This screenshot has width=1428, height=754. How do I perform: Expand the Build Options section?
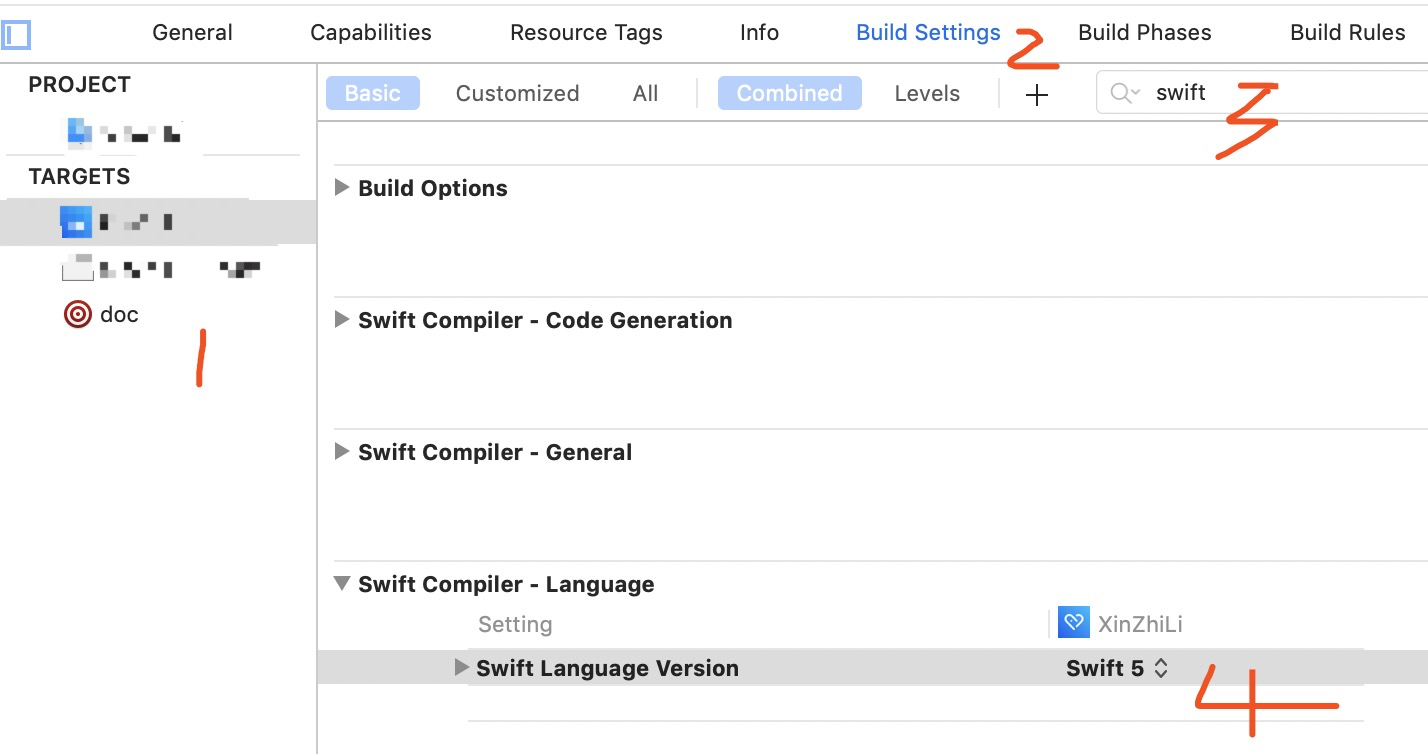pos(342,187)
